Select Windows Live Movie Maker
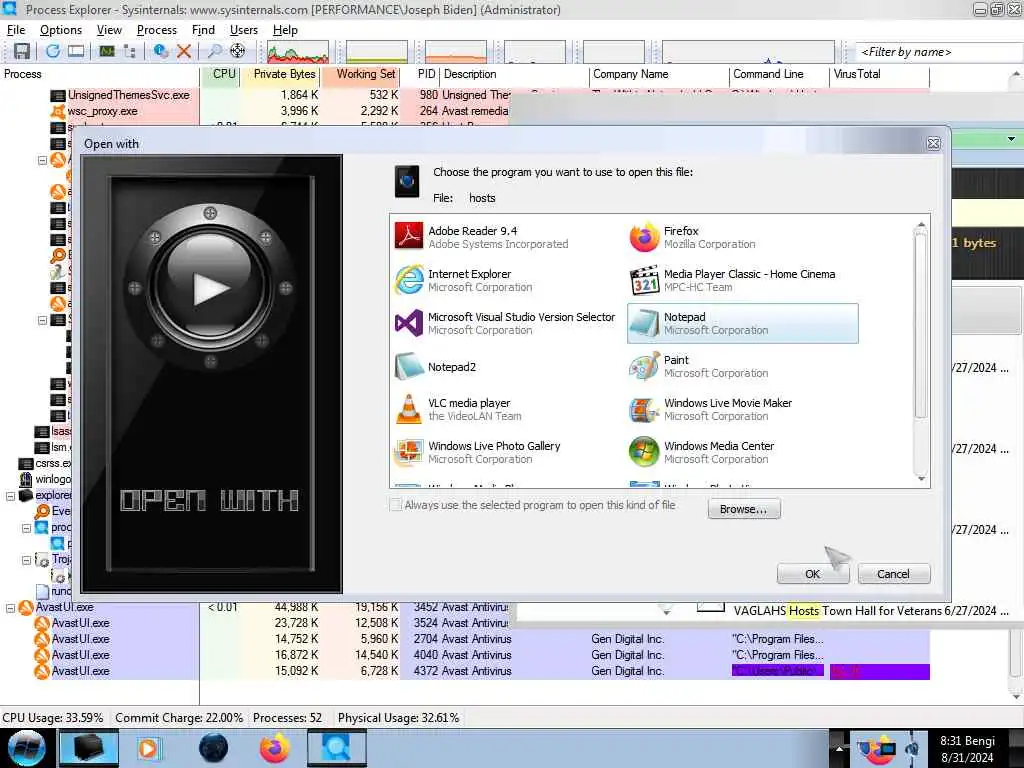 [x=743, y=409]
